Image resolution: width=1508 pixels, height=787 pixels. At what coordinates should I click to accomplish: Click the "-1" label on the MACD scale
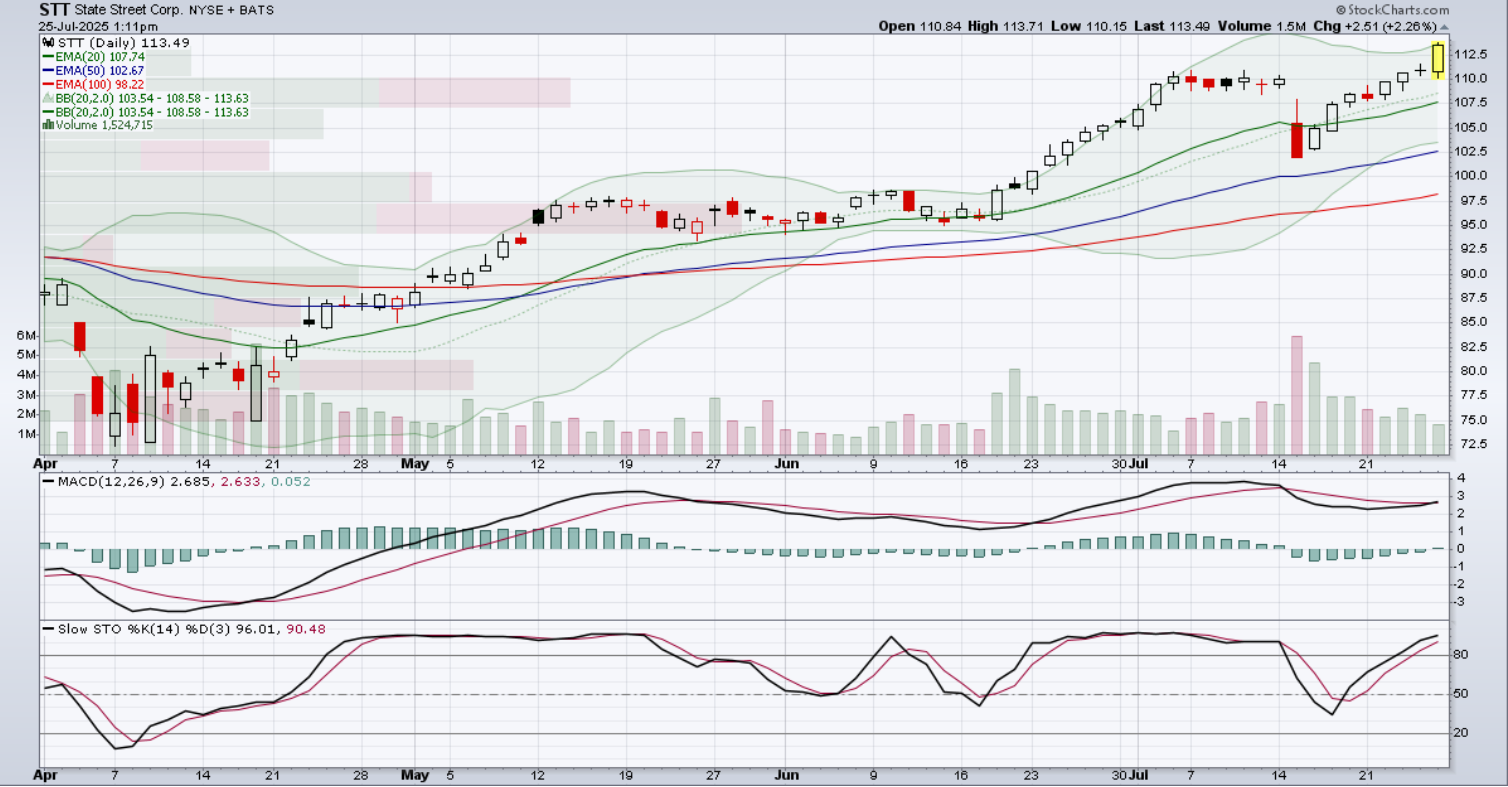point(1460,566)
